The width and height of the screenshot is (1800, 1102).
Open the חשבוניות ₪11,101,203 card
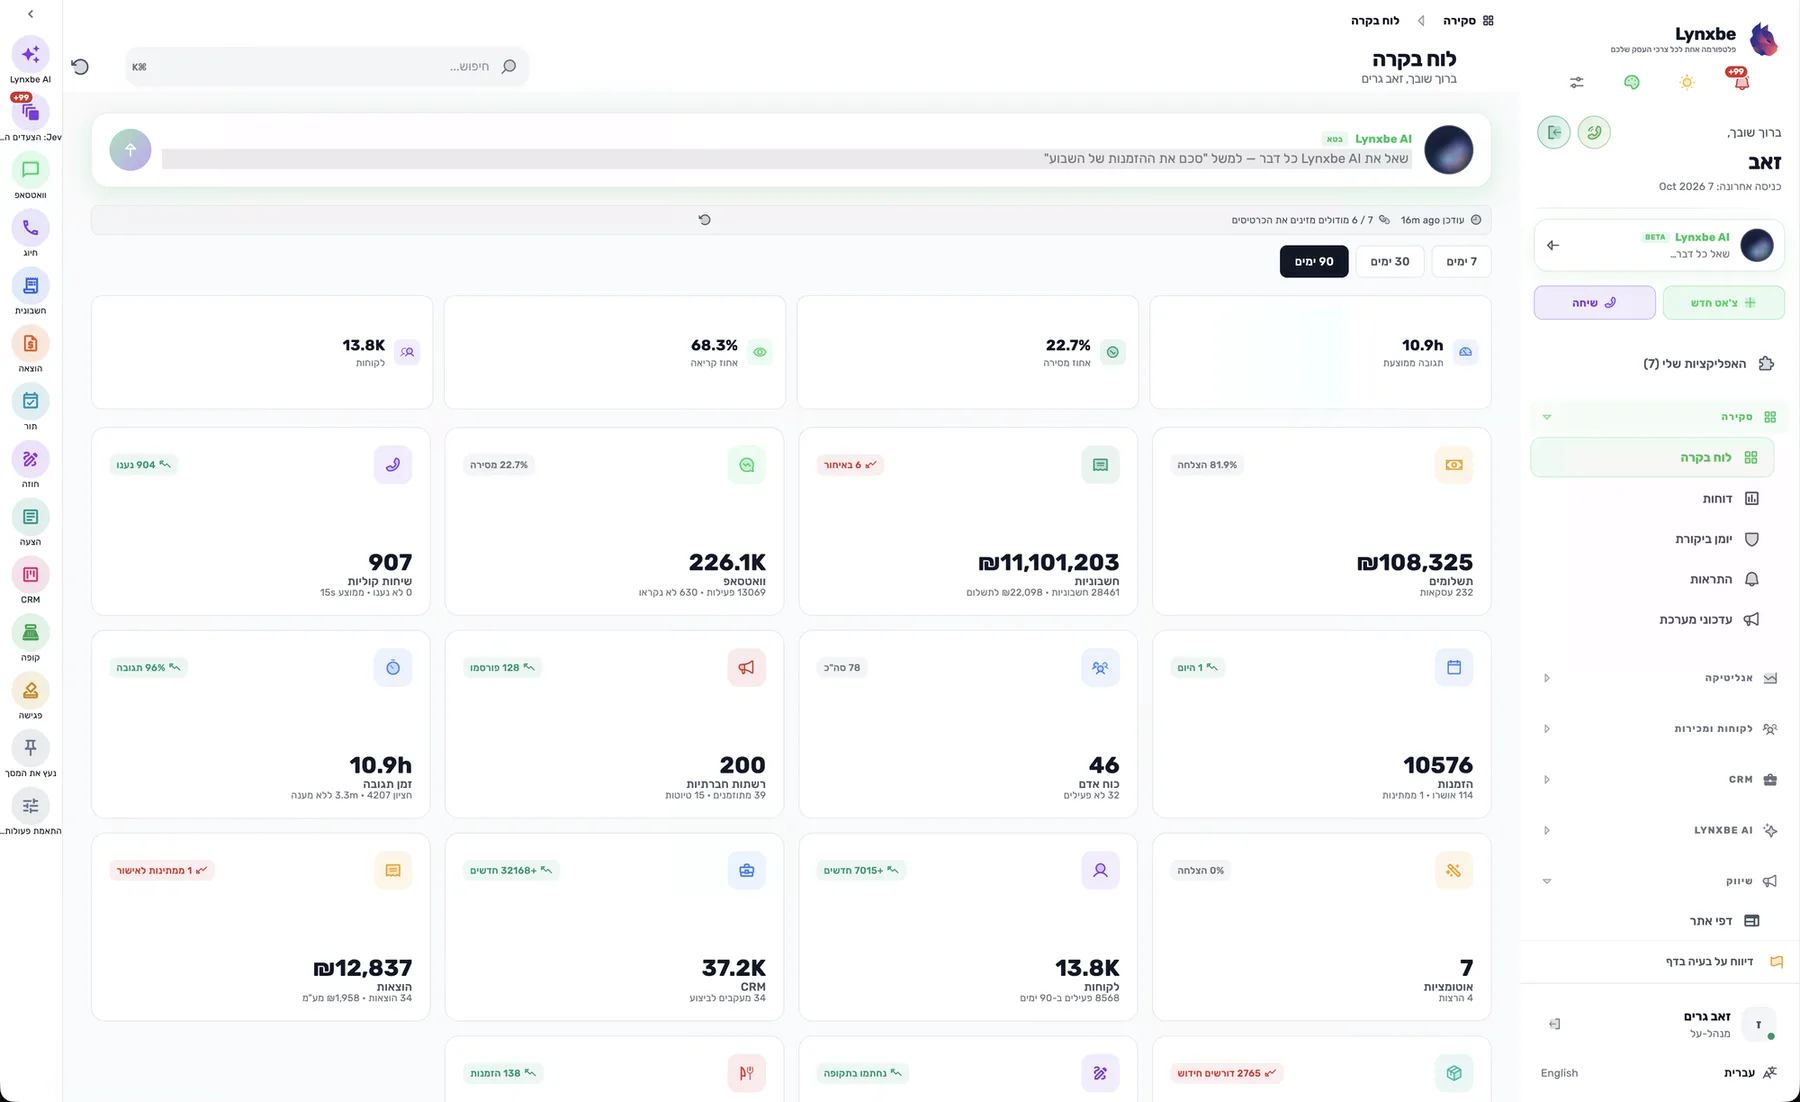(x=968, y=521)
